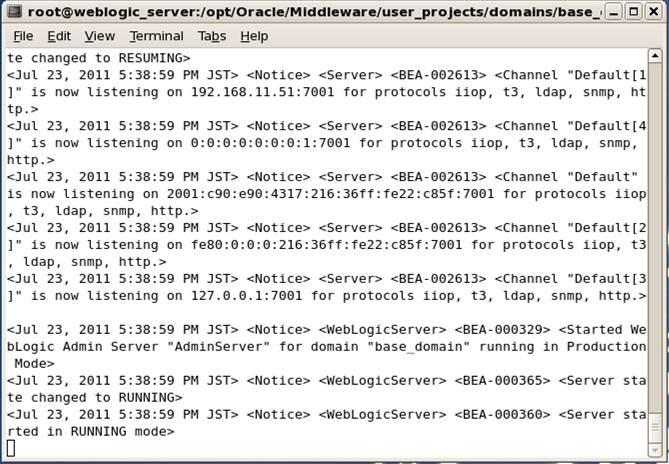
Task: Click the scrollbar up arrow
Action: [x=654, y=56]
